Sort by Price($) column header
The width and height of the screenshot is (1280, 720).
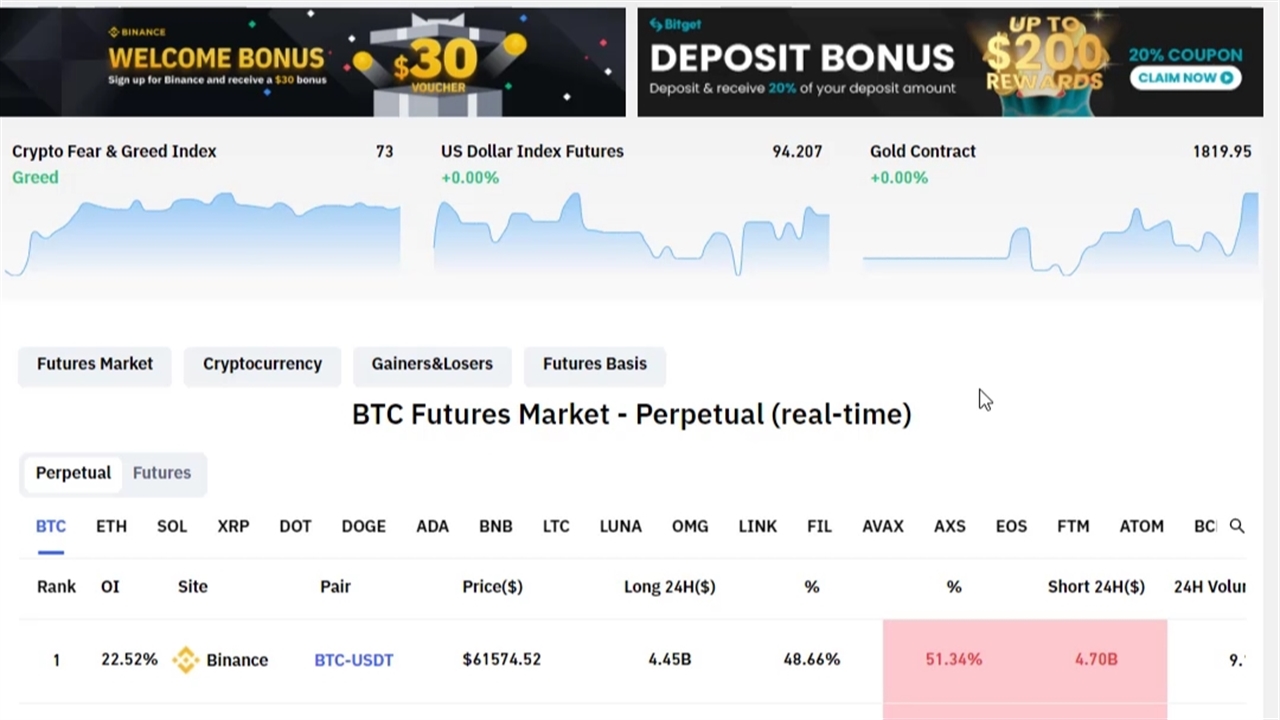[x=492, y=587]
